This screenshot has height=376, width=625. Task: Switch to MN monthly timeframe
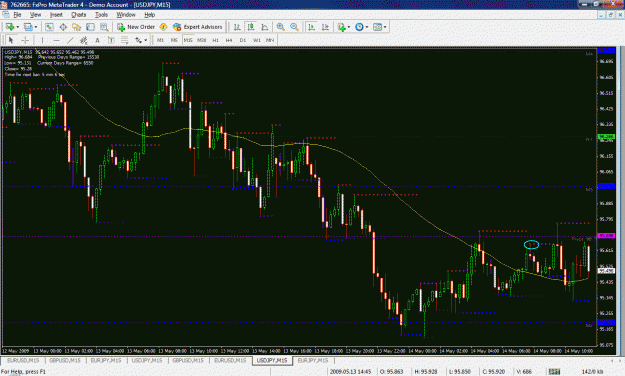point(270,40)
